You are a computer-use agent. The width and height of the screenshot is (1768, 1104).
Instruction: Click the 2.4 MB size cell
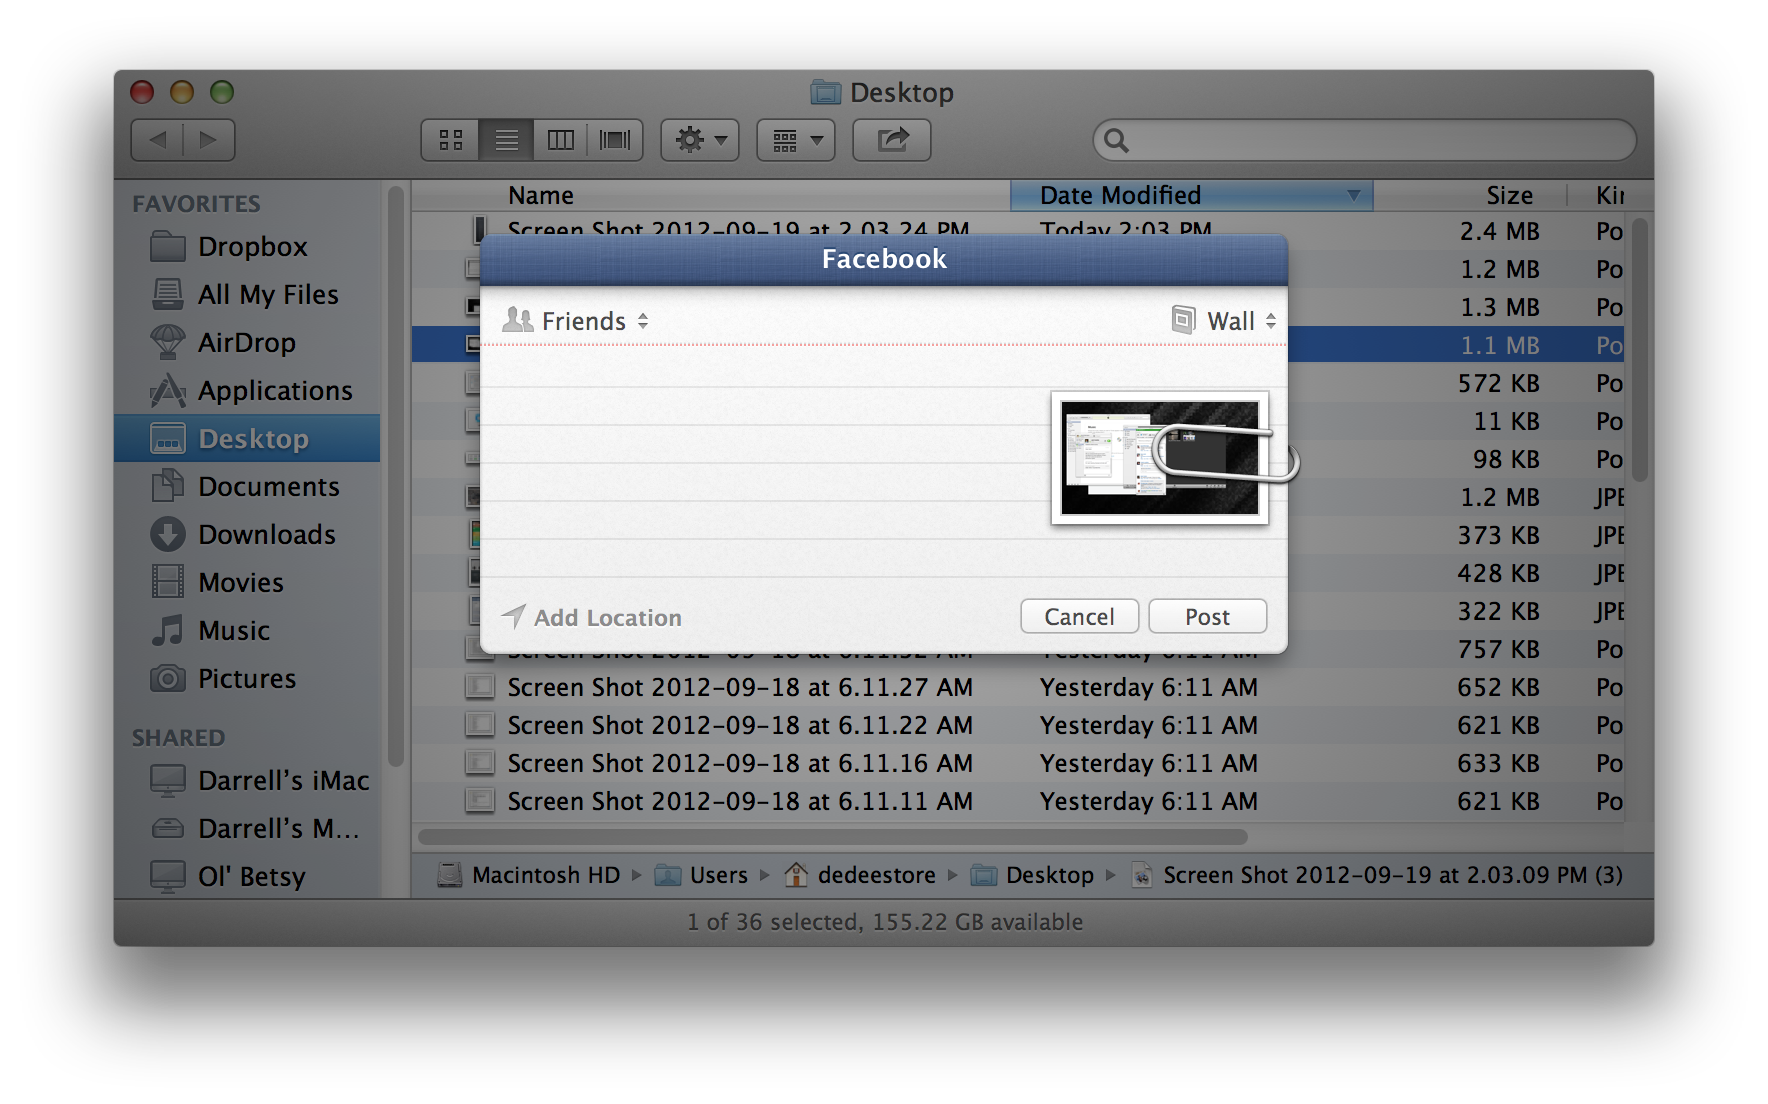(x=1499, y=231)
